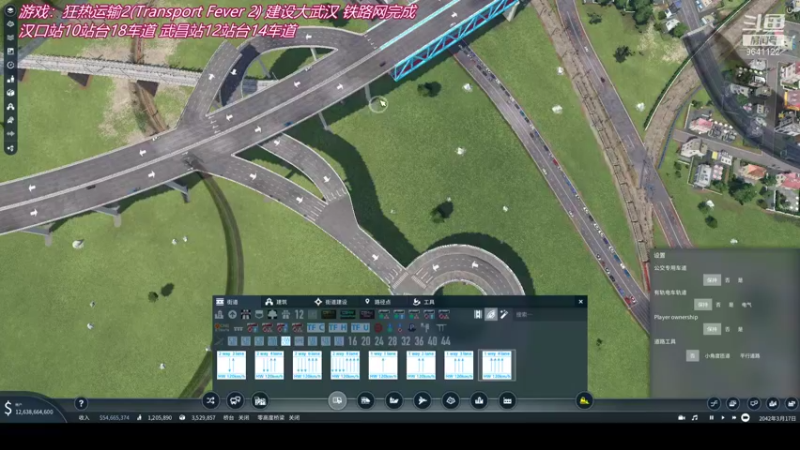The height and width of the screenshot is (450, 800).
Task: Pick the 1 way 2 lane highway thumbnail
Action: [421, 365]
